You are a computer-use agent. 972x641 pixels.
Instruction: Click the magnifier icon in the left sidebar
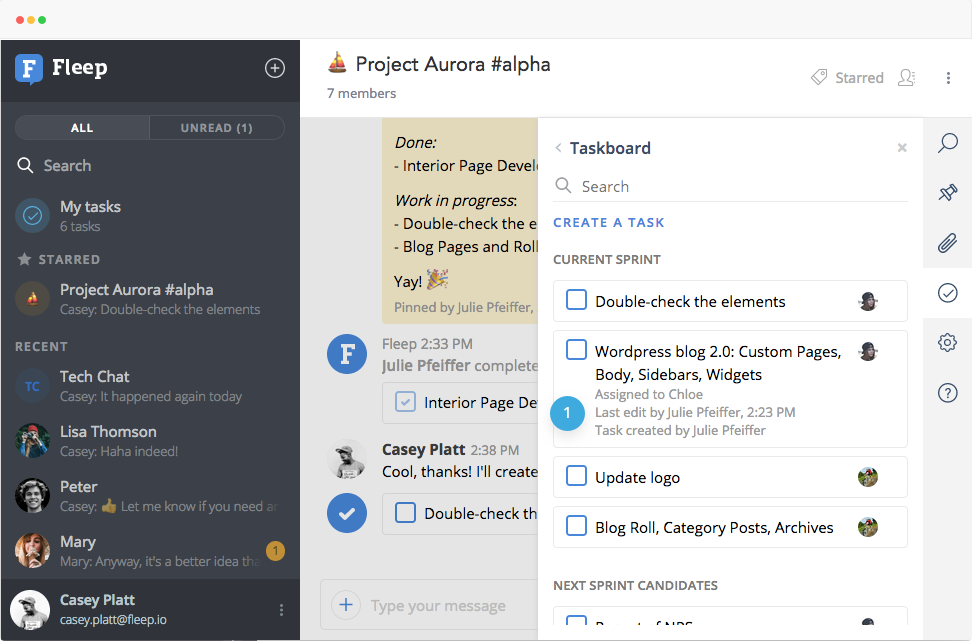(25, 166)
